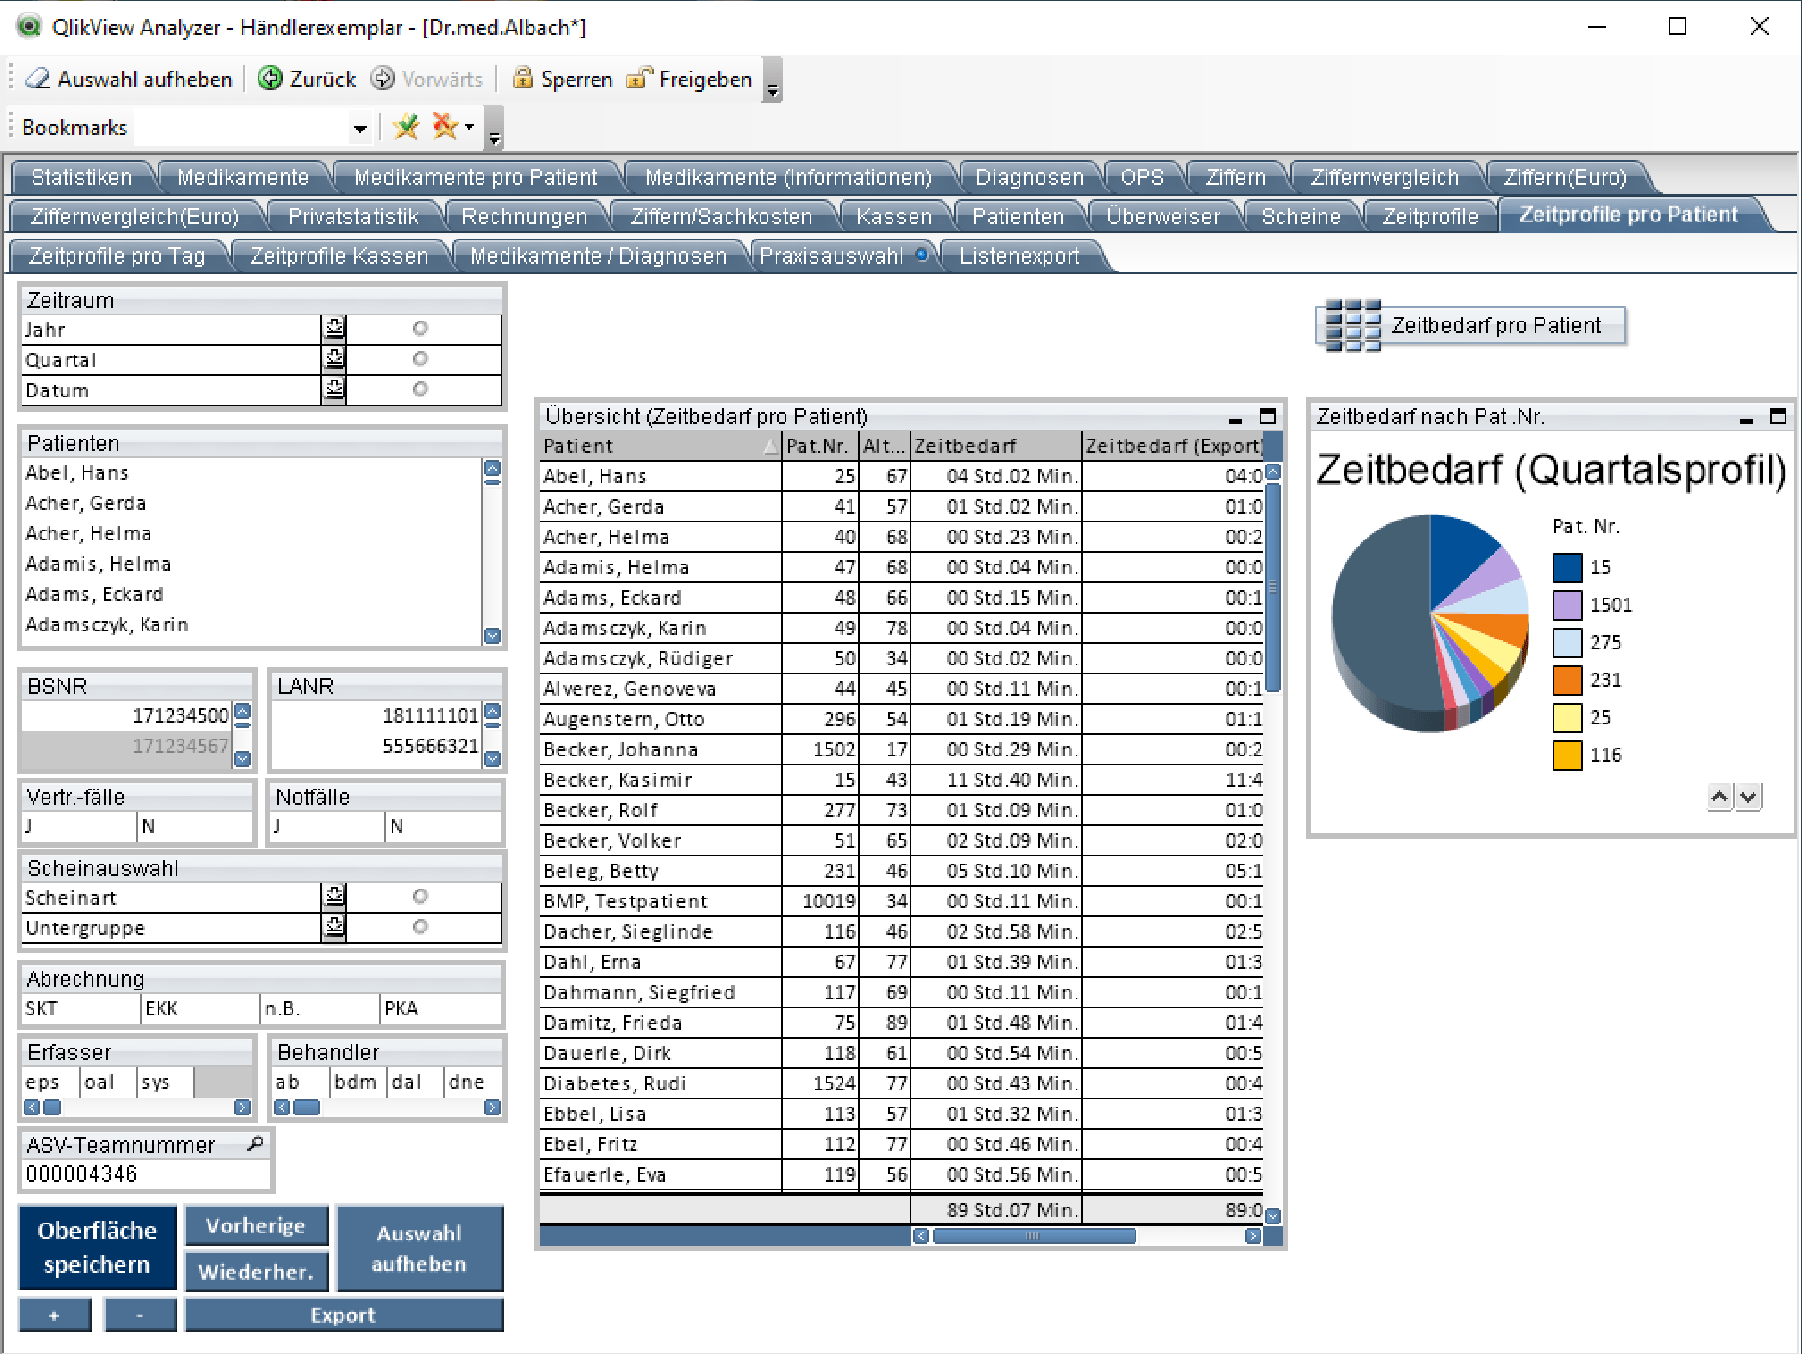
Task: Toggle the Jahr radio indicator
Action: pos(420,329)
